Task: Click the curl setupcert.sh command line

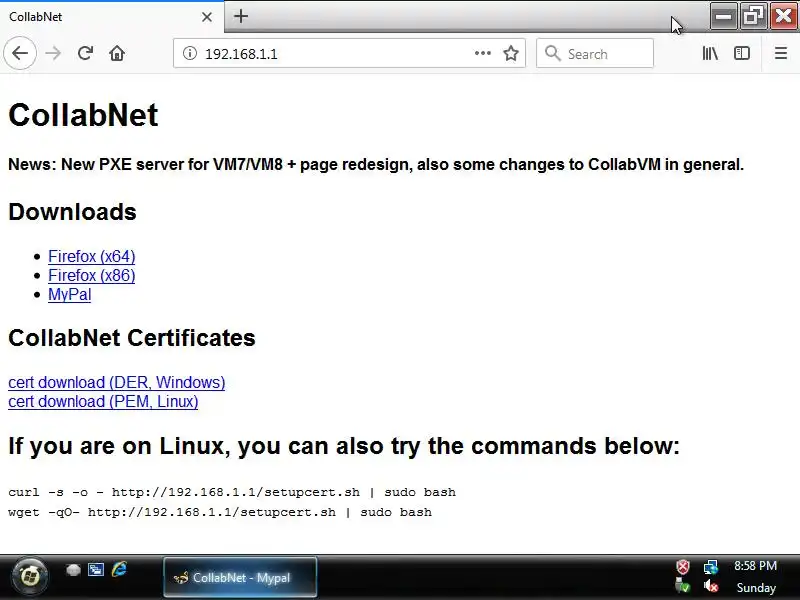Action: point(232,492)
